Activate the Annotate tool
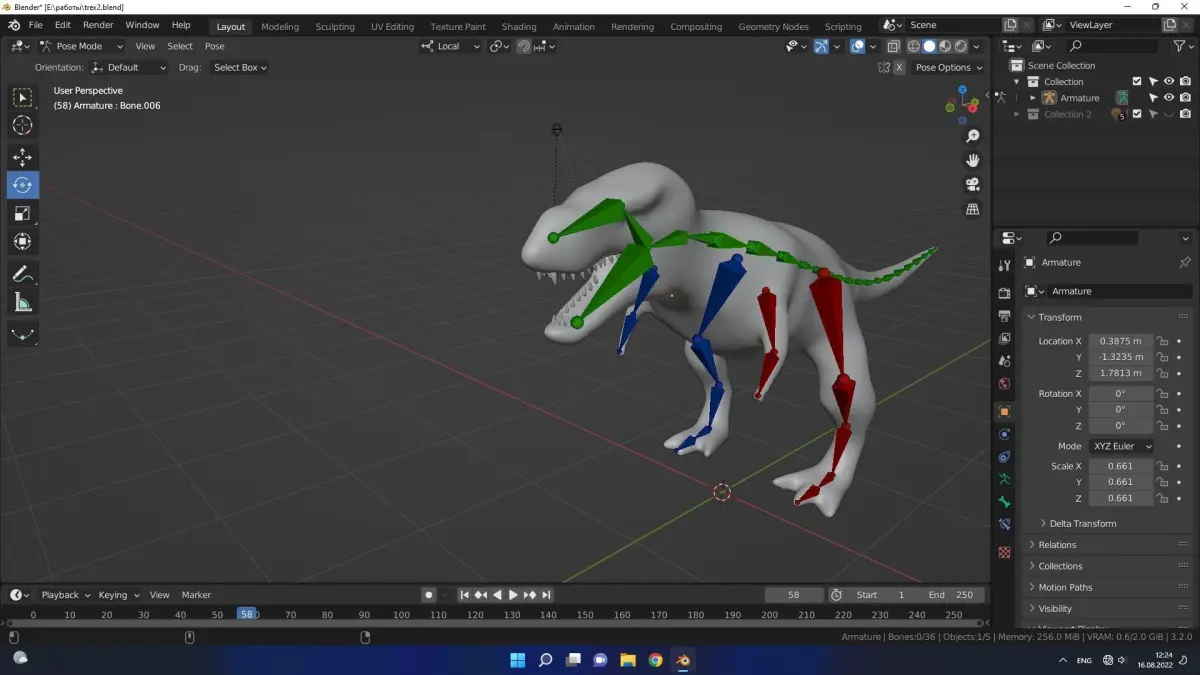 point(22,273)
